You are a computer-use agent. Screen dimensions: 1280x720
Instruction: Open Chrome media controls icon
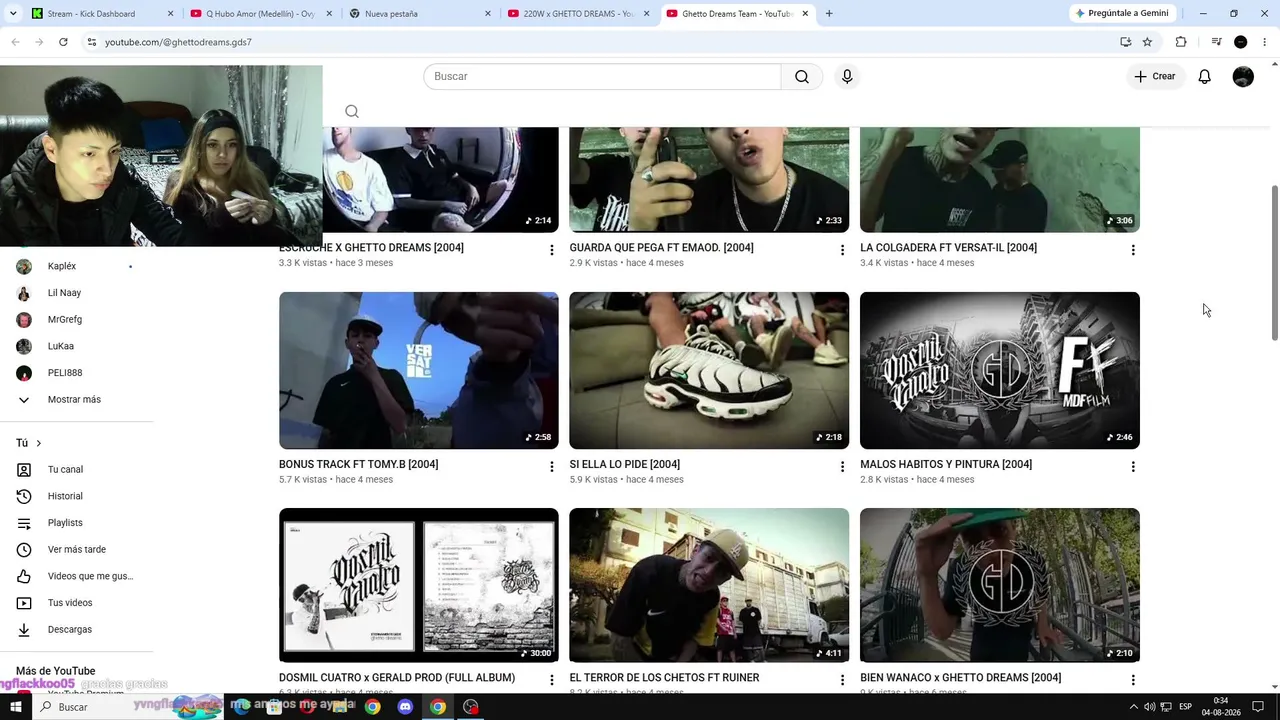(1216, 42)
